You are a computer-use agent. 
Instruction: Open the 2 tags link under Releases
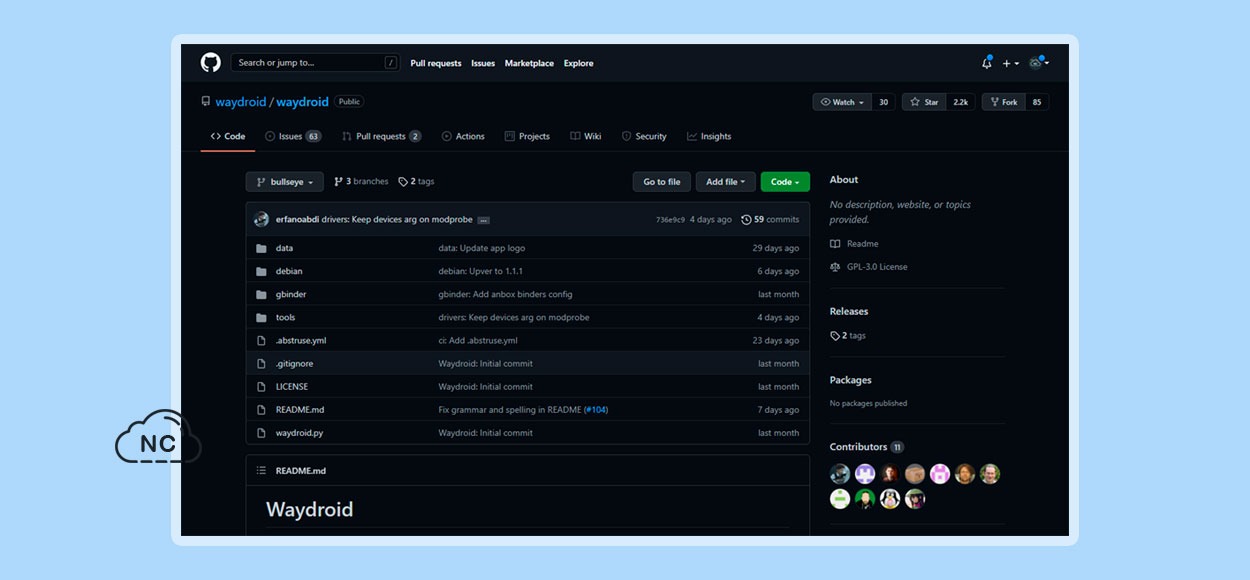pos(848,336)
